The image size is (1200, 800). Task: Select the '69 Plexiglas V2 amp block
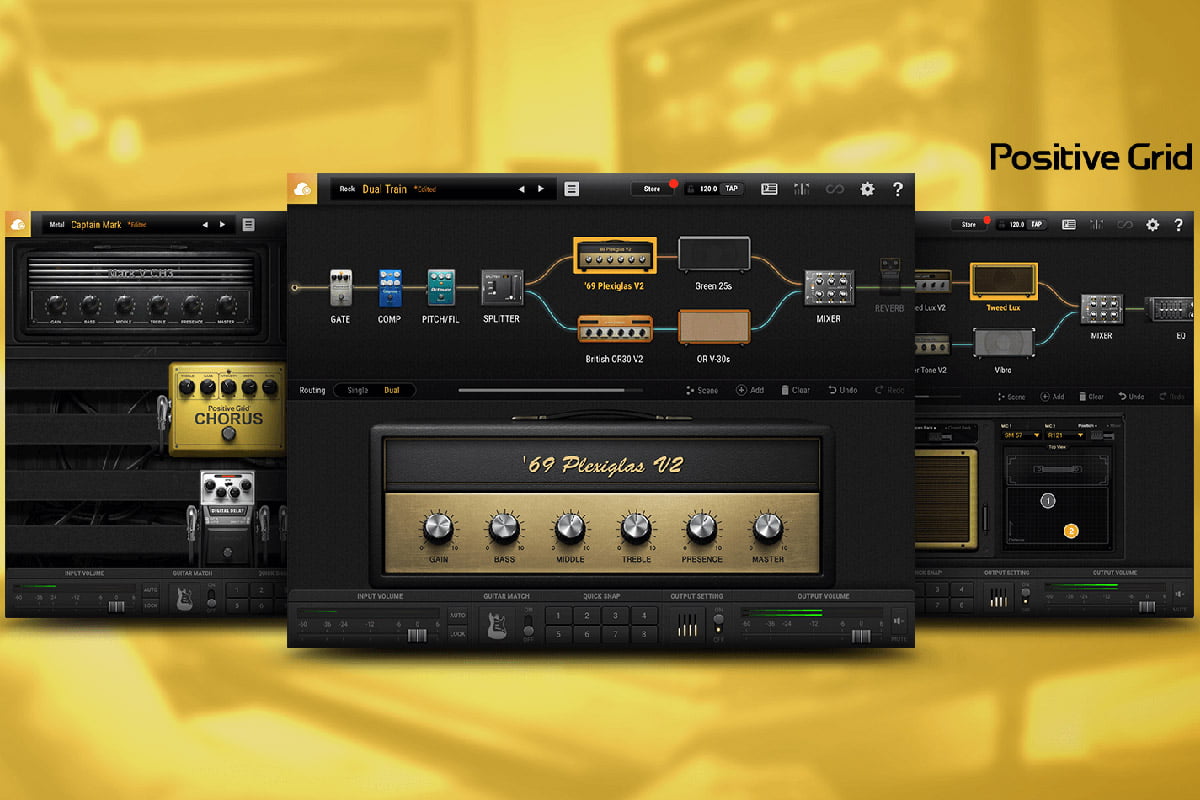[x=615, y=255]
